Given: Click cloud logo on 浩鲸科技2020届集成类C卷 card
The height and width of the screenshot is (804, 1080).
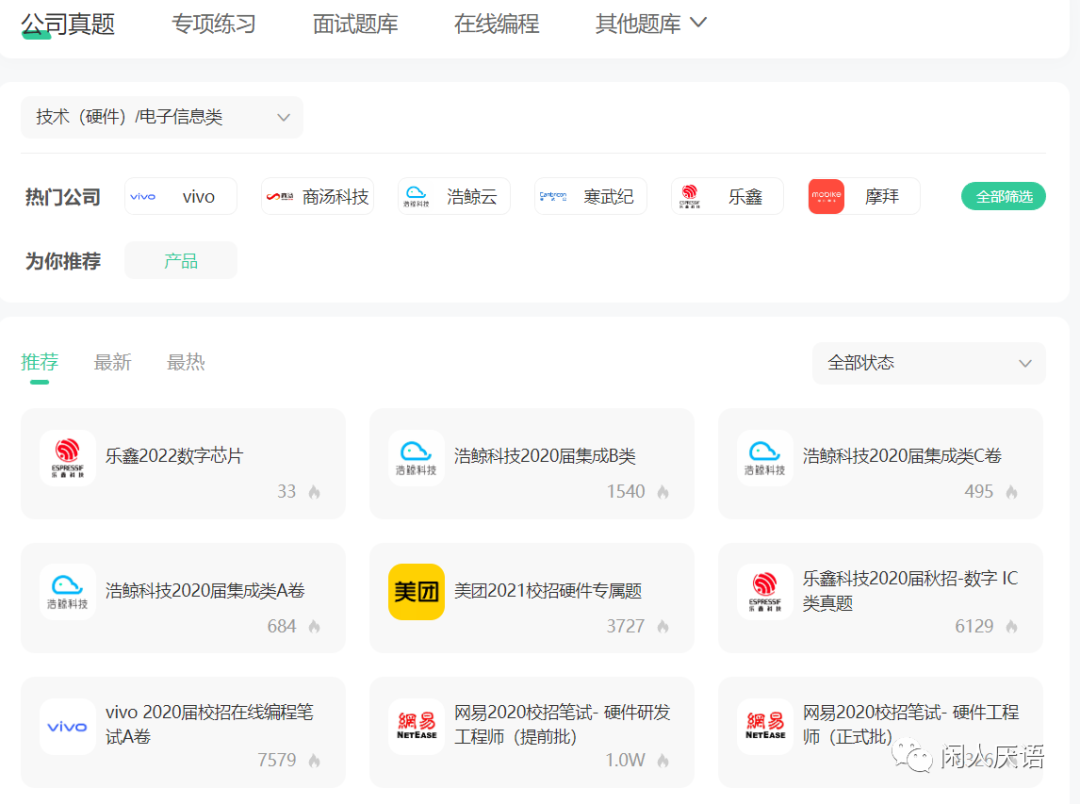Looking at the screenshot, I should click(765, 458).
